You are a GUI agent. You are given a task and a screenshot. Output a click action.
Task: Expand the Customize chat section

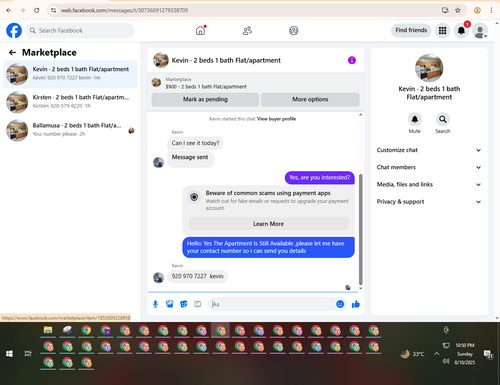coord(429,150)
